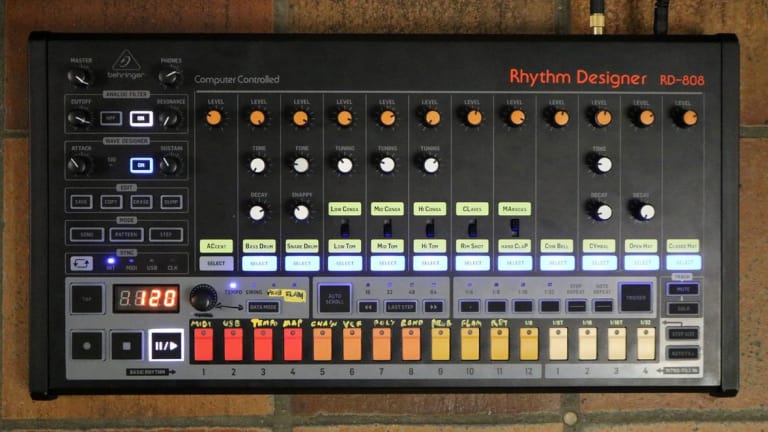768x432 pixels.
Task: Click the Rhythm Designer RD-808 title
Action: coord(606,78)
